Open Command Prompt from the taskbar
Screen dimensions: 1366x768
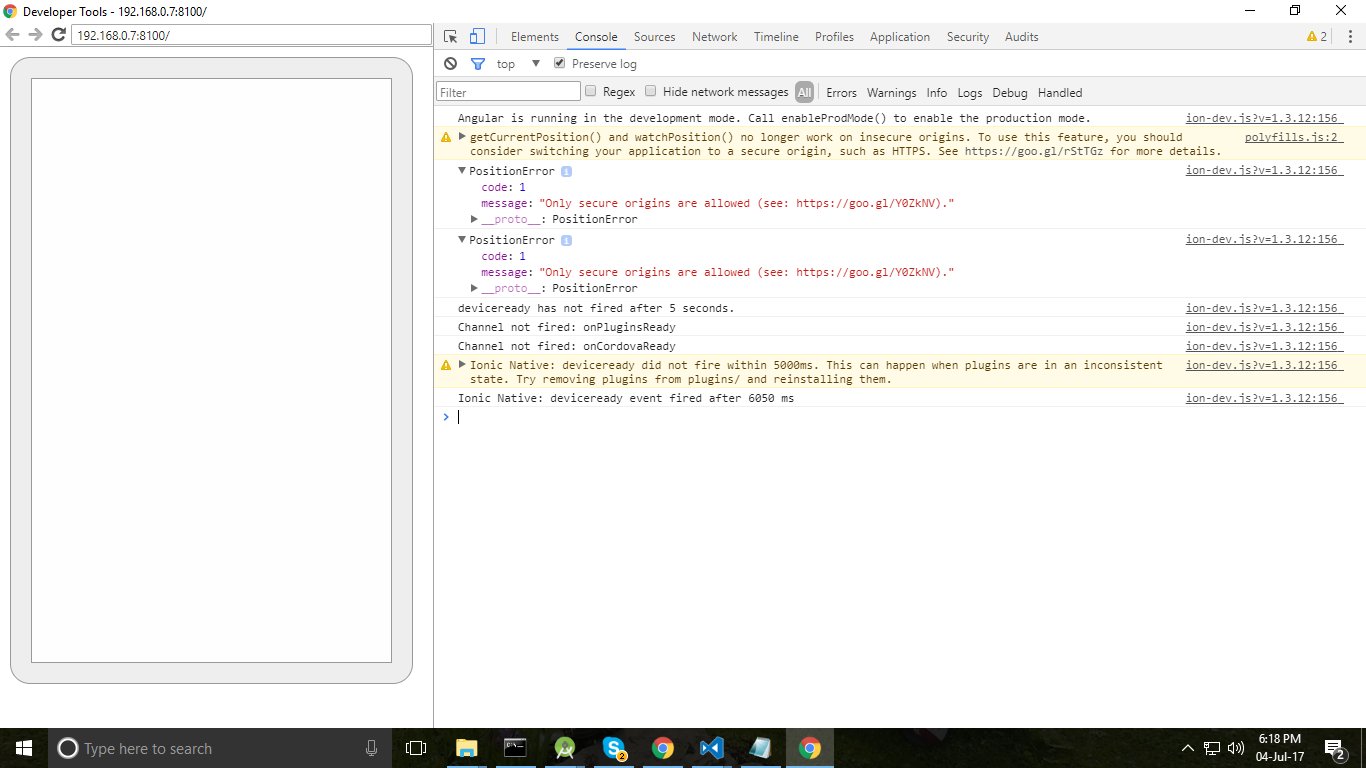coord(515,748)
